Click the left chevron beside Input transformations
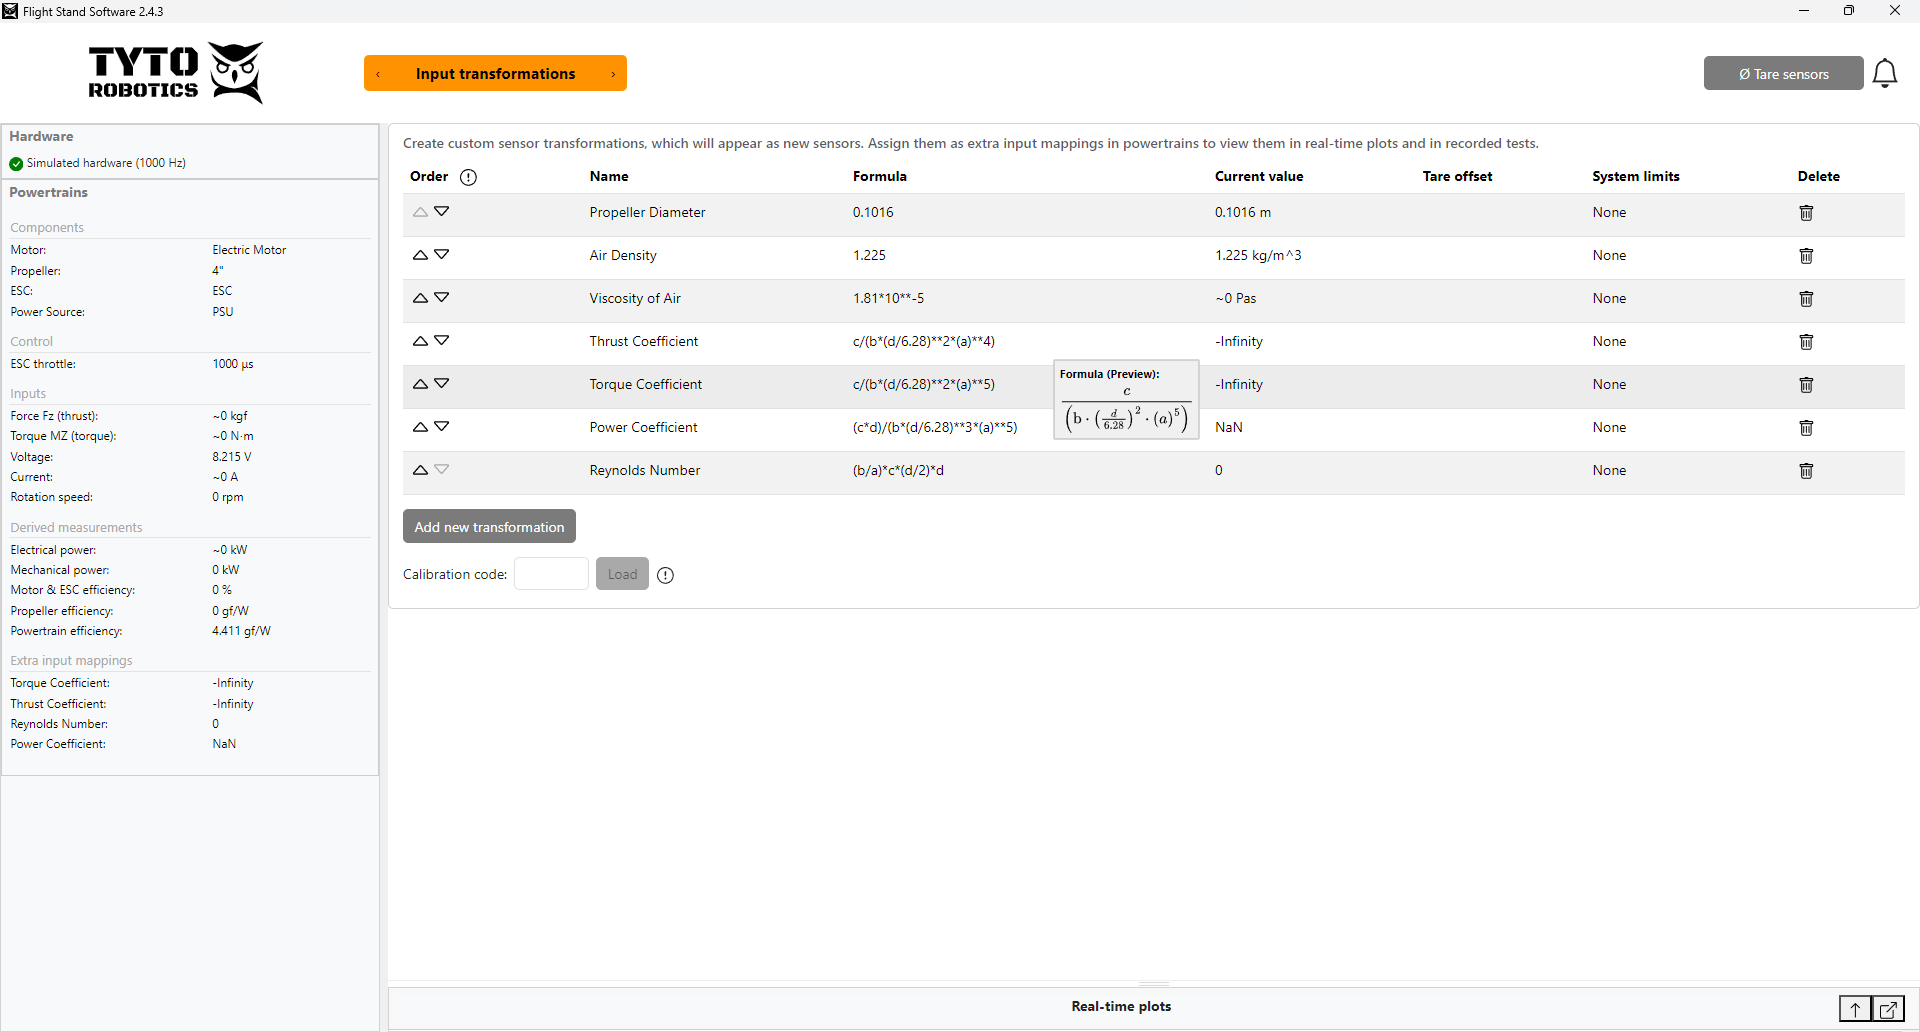 click(x=378, y=73)
